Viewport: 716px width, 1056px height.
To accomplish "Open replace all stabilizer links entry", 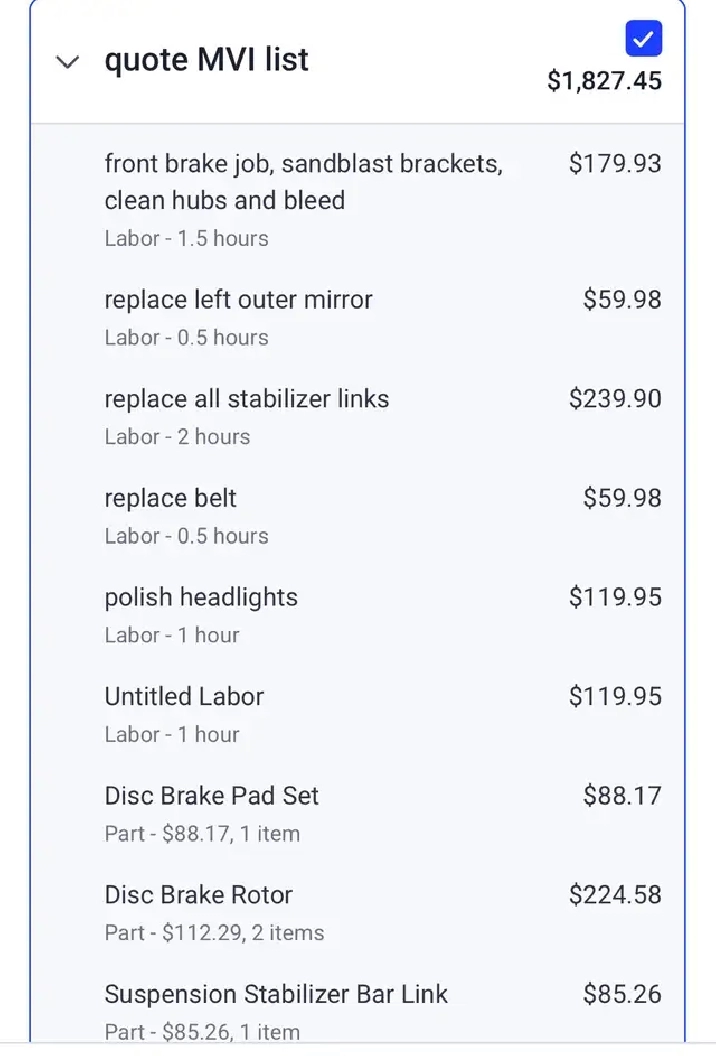I will (x=246, y=399).
